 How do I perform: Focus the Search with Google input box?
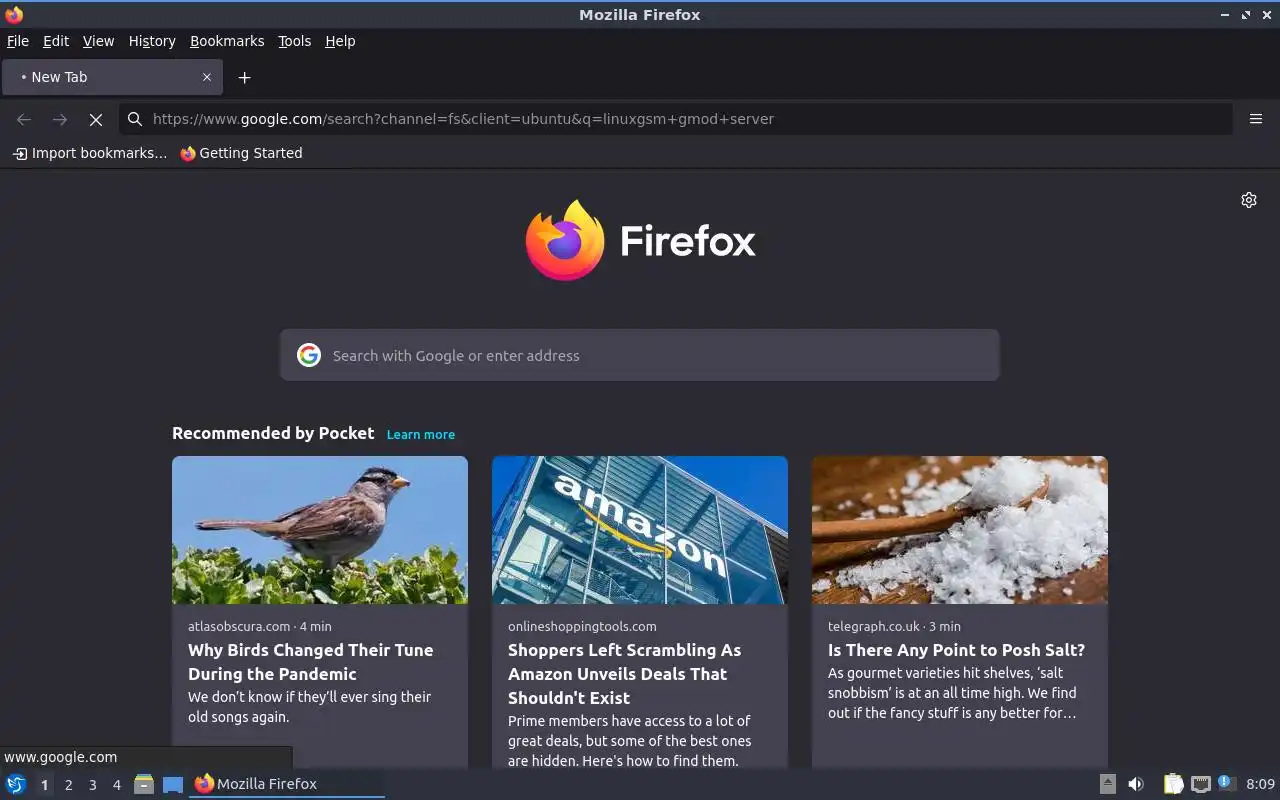point(640,355)
